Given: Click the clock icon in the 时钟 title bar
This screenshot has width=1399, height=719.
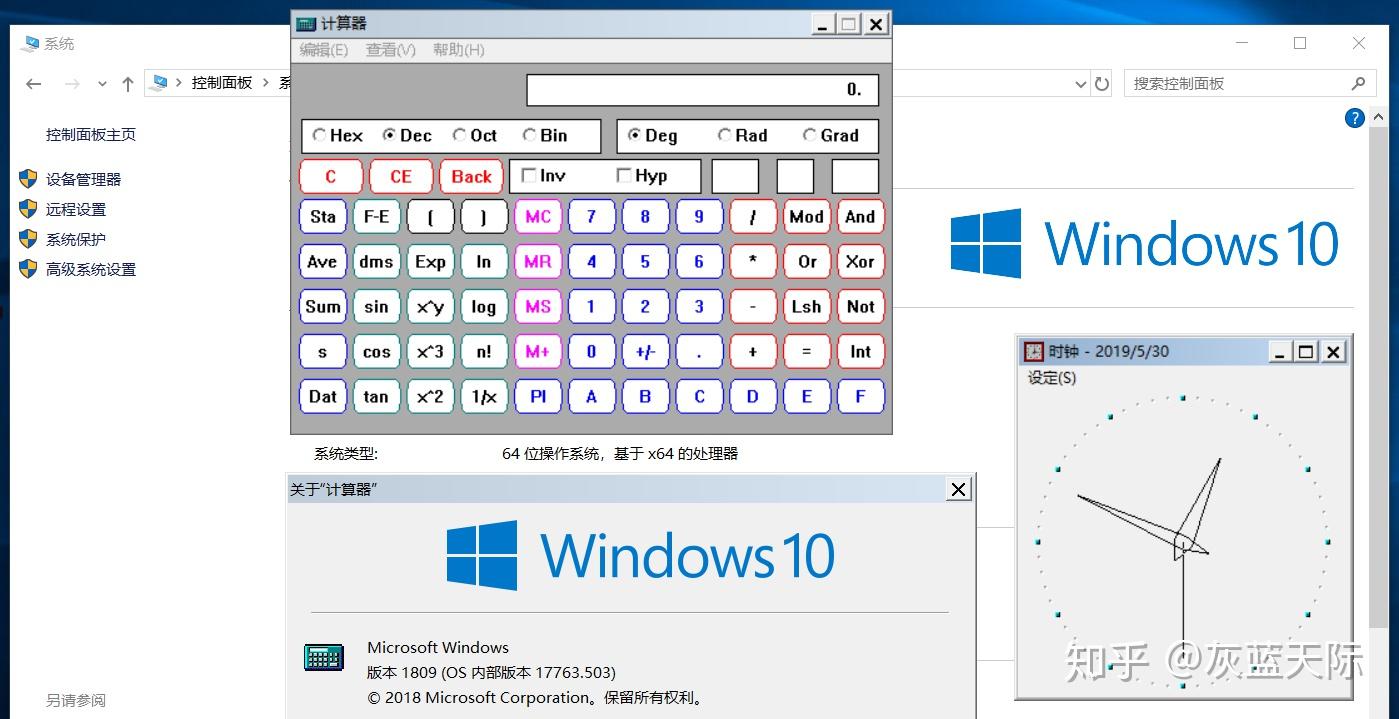Looking at the screenshot, I should [x=1032, y=351].
